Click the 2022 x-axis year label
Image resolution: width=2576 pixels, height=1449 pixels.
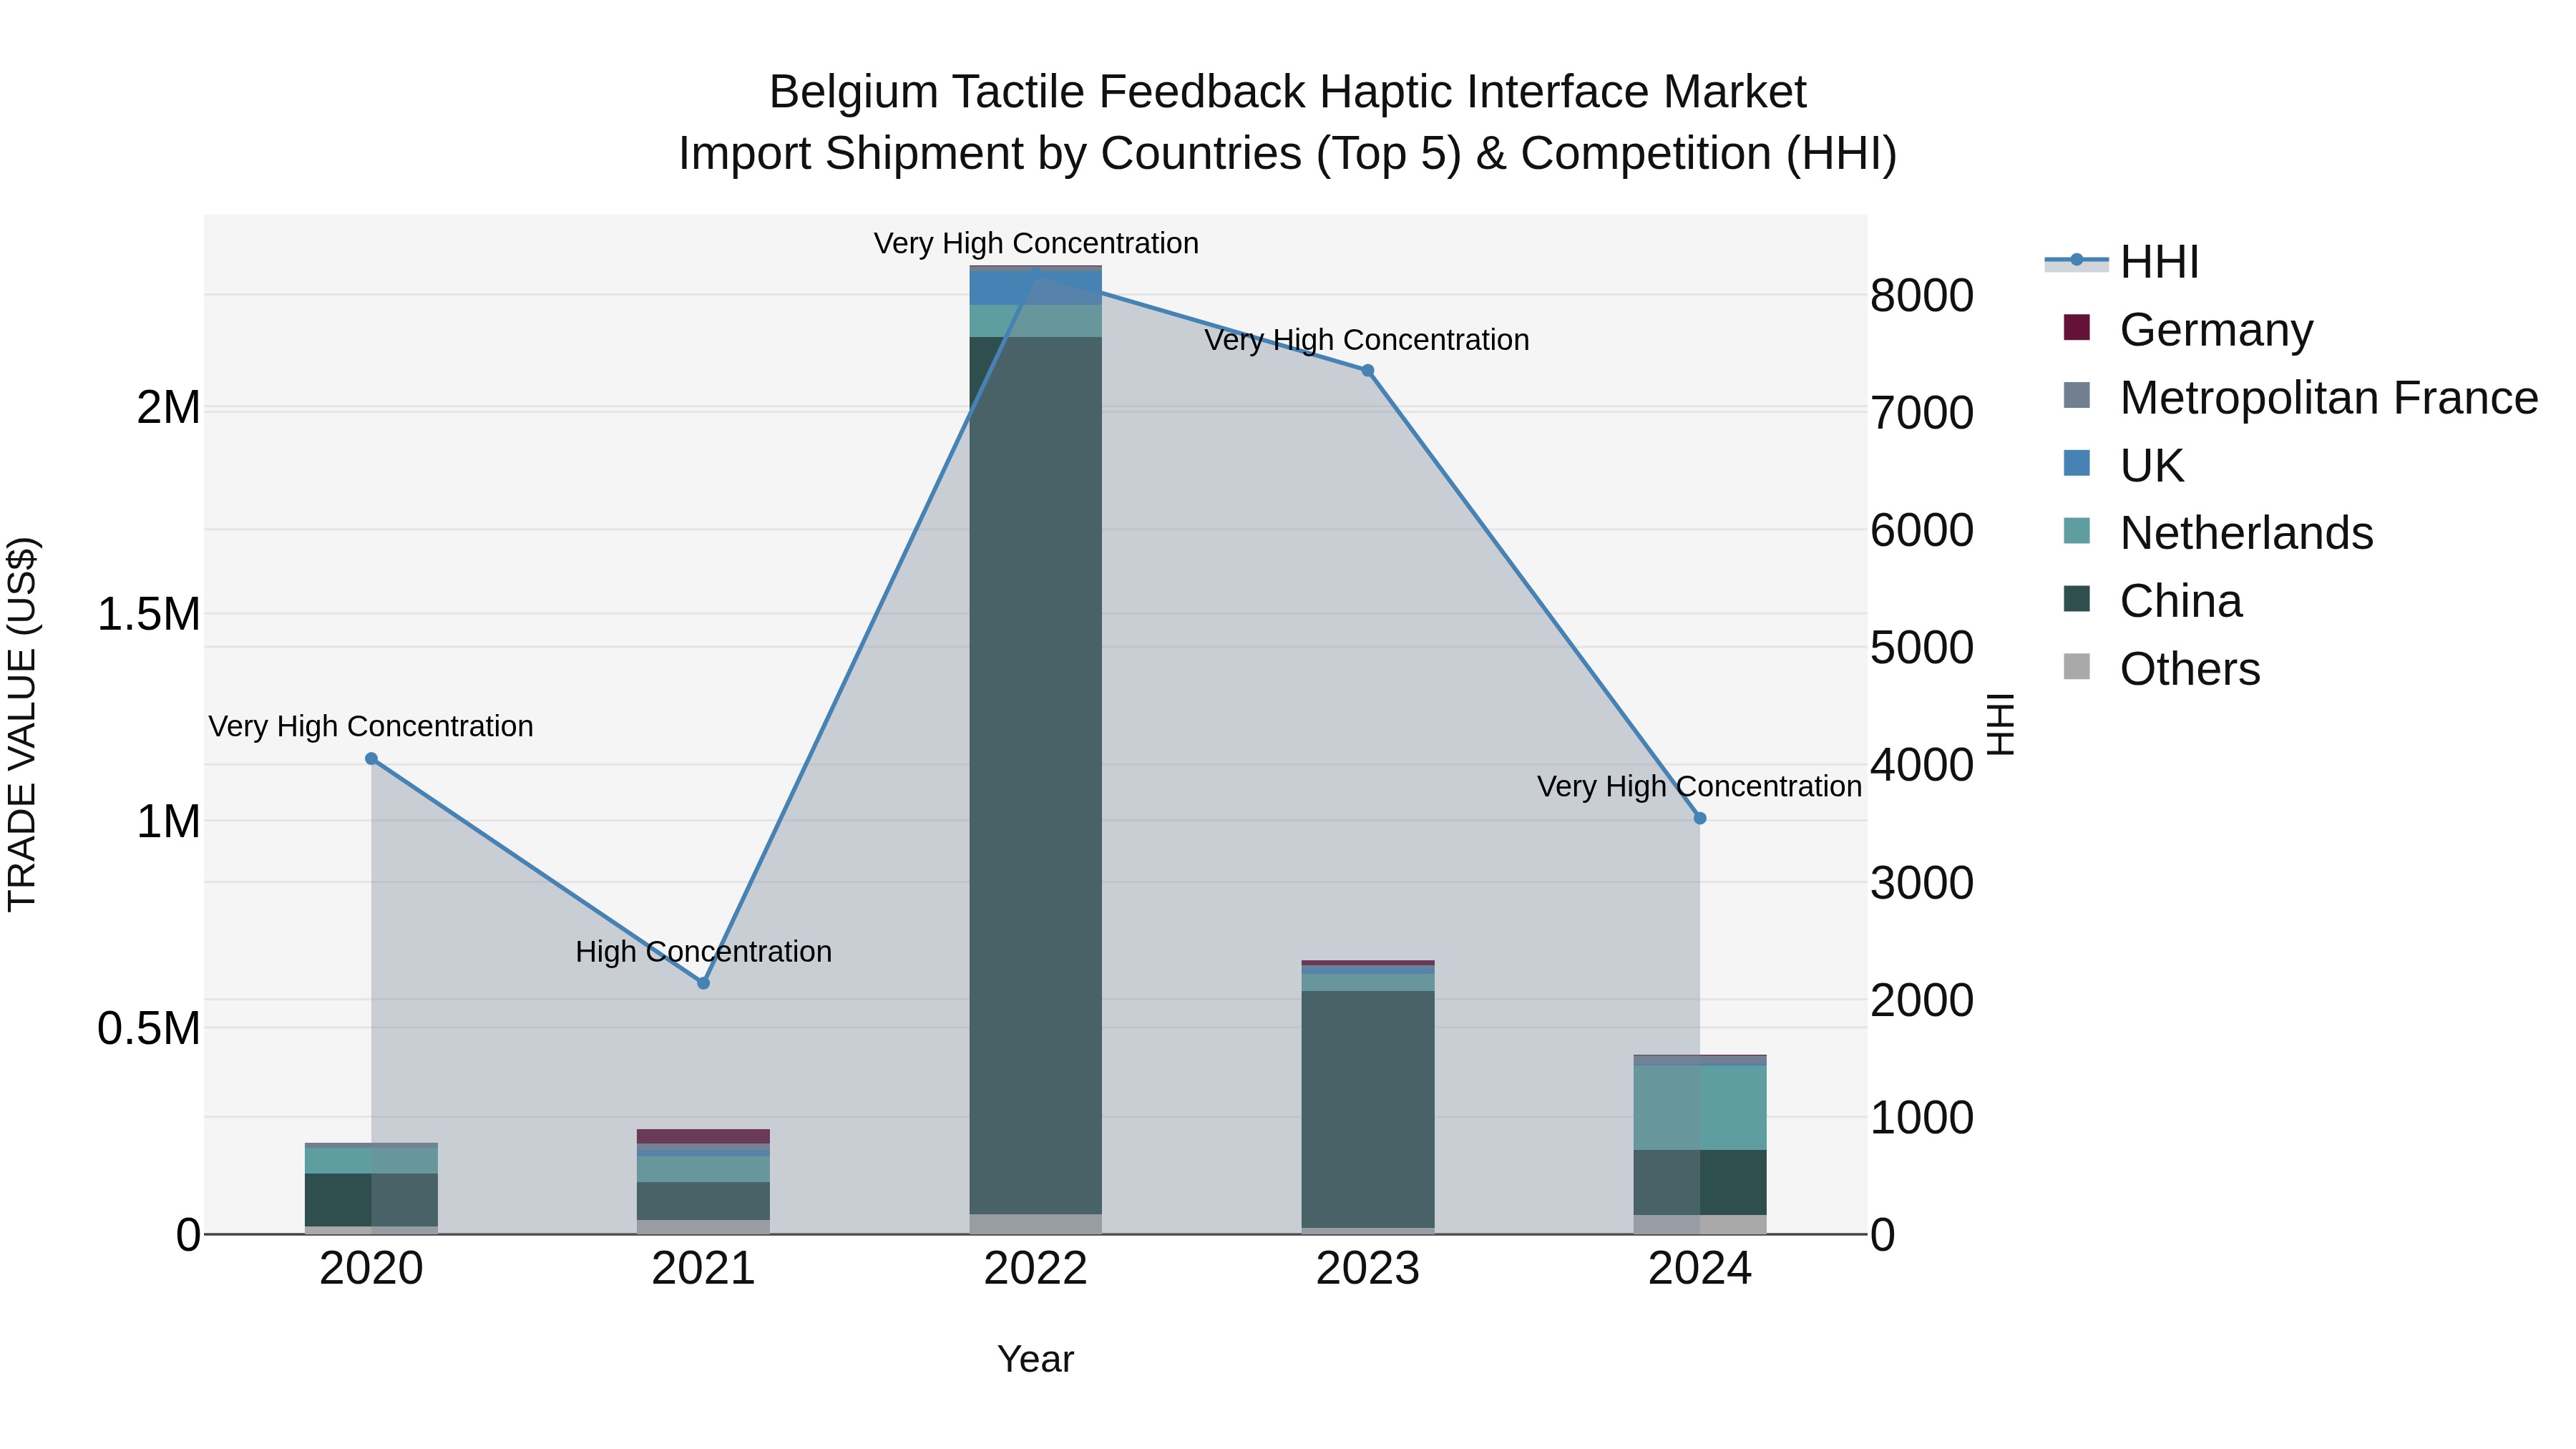pyautogui.click(x=1036, y=1269)
